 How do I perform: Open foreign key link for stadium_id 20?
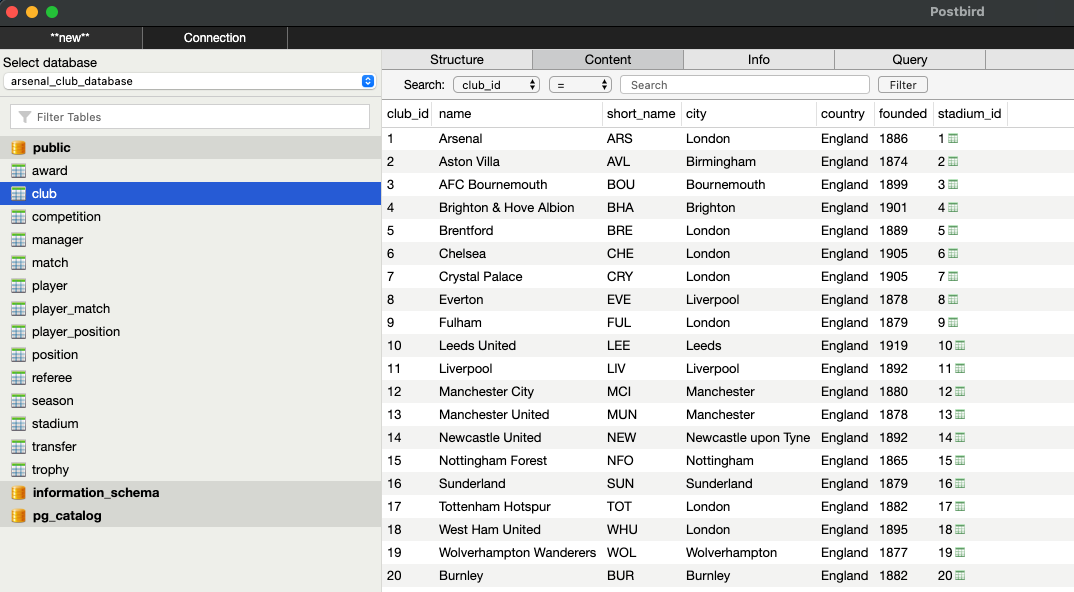pyautogui.click(x=960, y=576)
